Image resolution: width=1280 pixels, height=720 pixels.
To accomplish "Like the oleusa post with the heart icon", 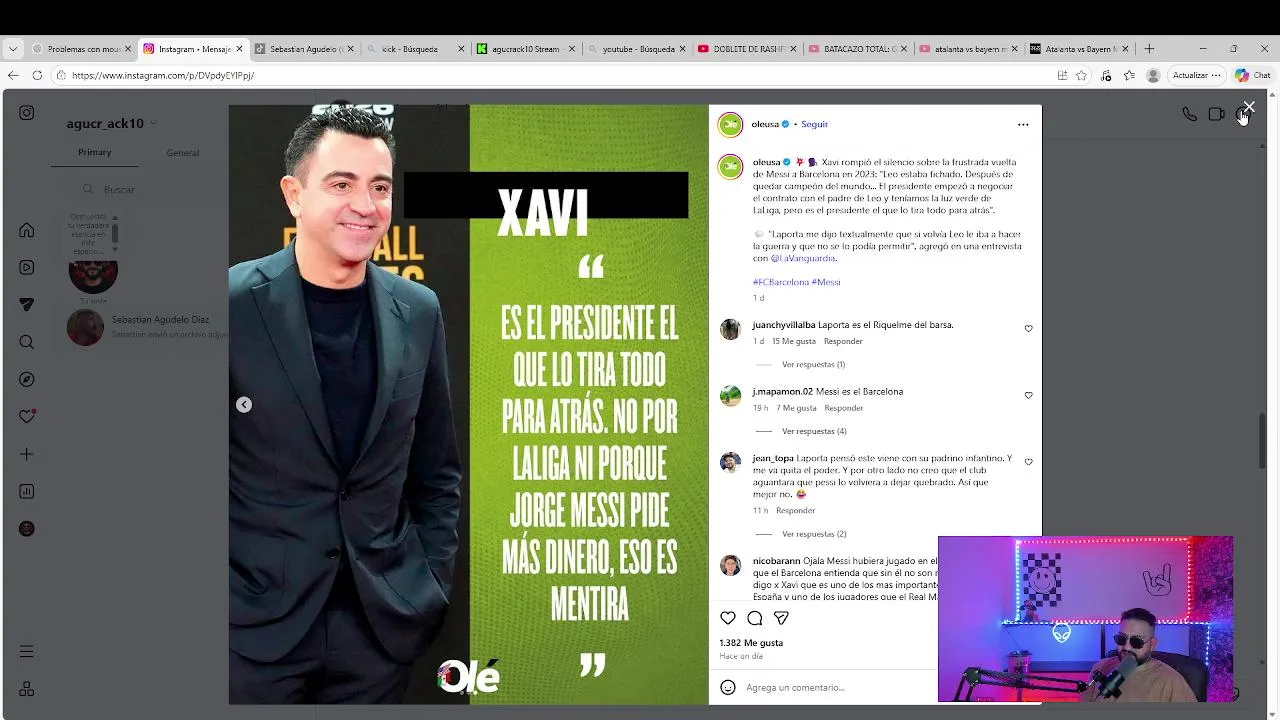I will coord(728,618).
